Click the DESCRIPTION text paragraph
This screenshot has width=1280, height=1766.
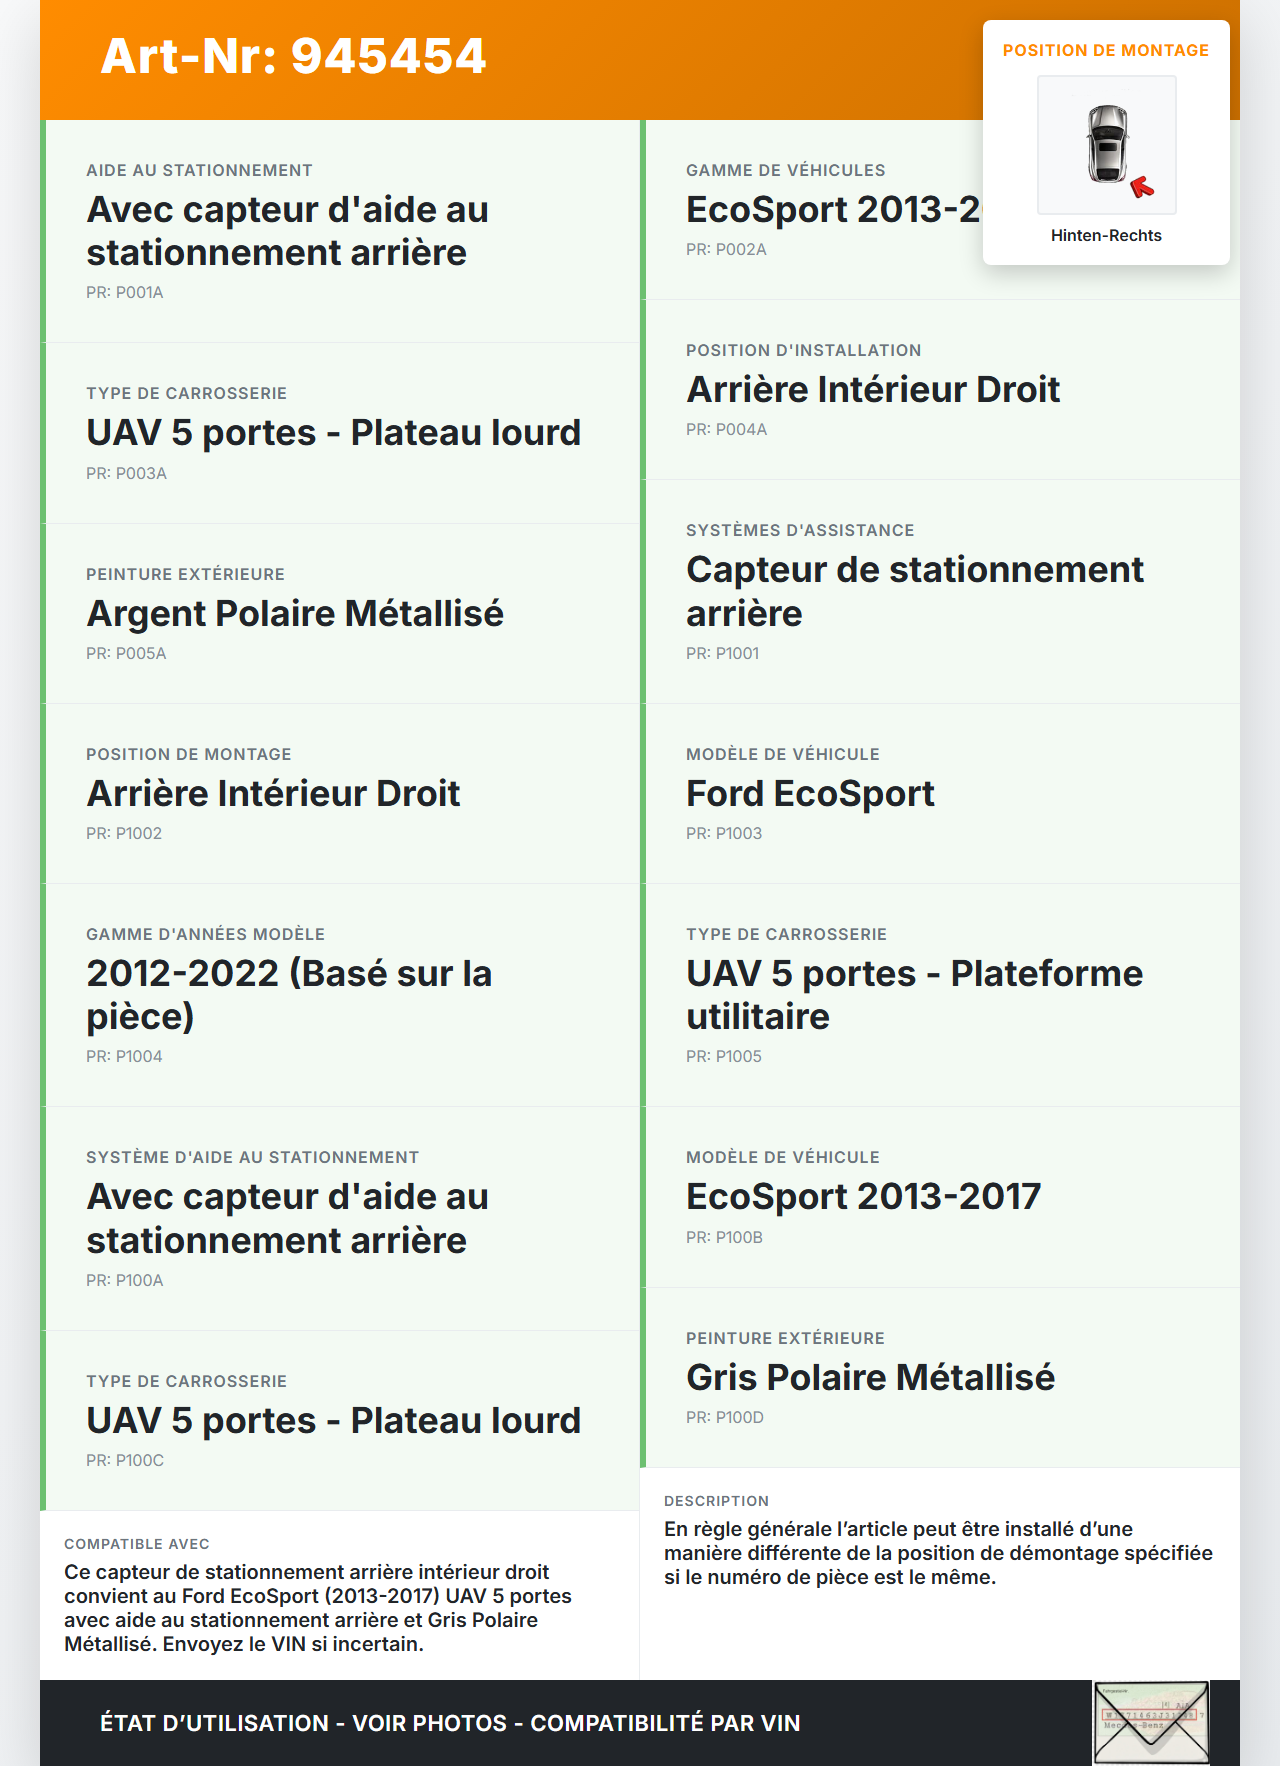938,1553
